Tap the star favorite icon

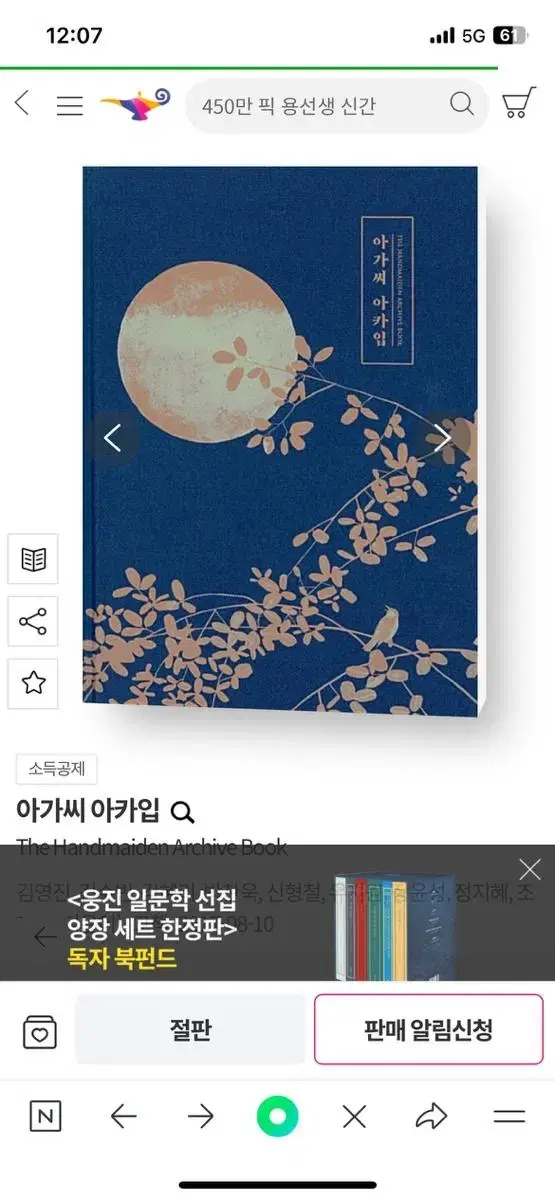pyautogui.click(x=33, y=683)
